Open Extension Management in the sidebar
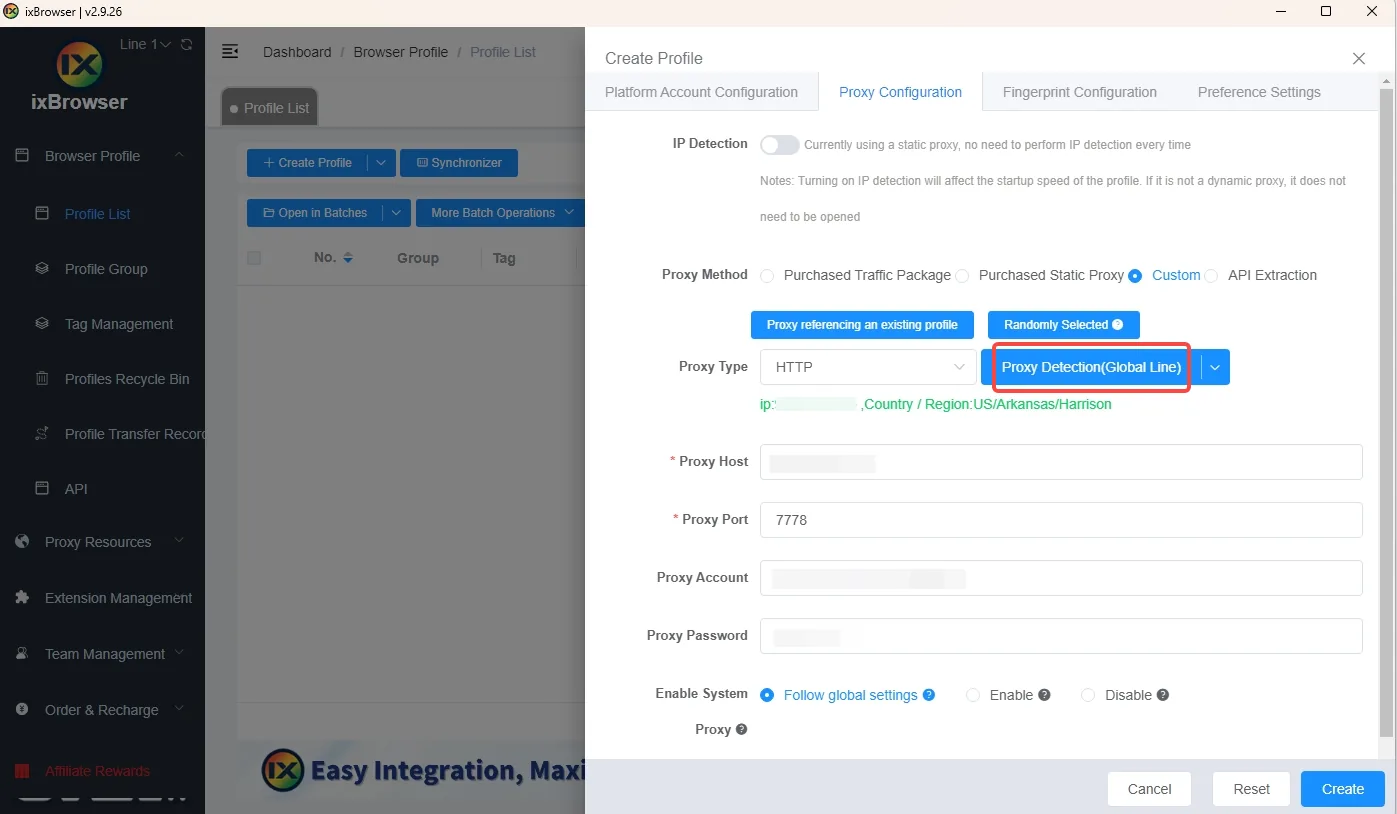Viewport: 1397px width, 814px height. click(x=118, y=598)
